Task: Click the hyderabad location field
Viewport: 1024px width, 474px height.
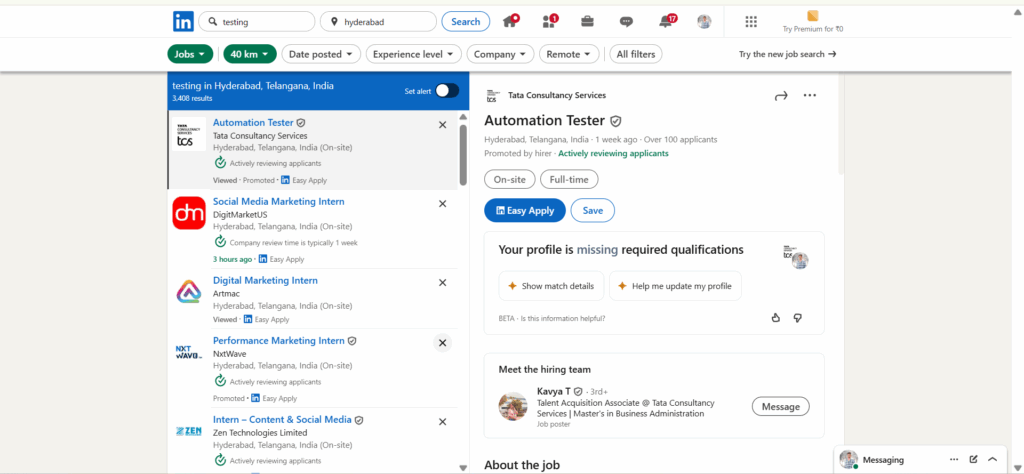Action: pos(378,22)
